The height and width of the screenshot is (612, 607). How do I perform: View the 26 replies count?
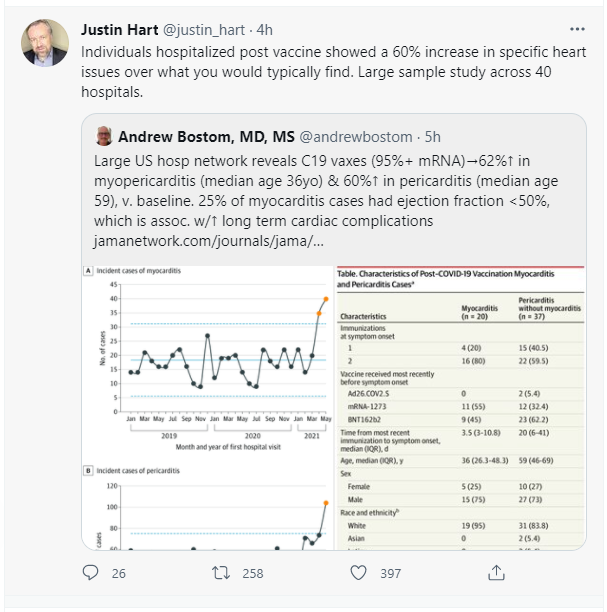(x=119, y=573)
